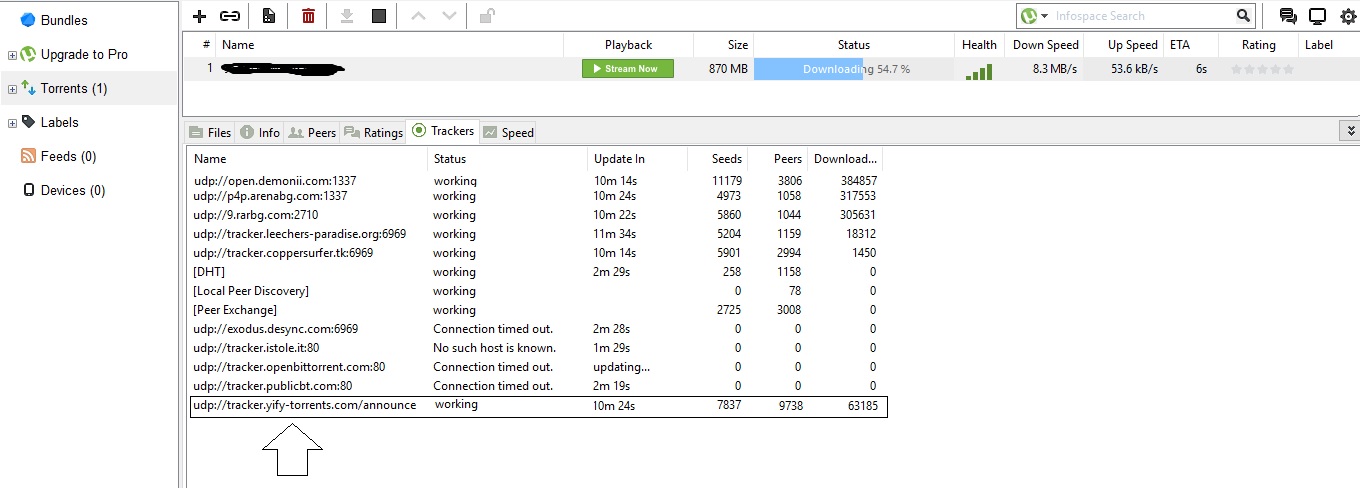
Task: Stop the torrent with the square icon
Action: click(x=378, y=16)
